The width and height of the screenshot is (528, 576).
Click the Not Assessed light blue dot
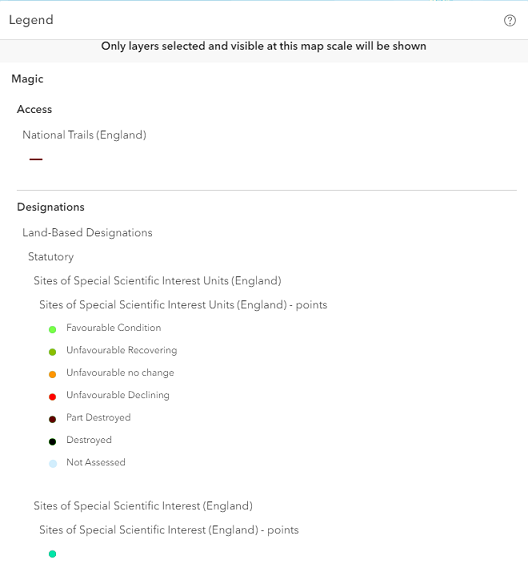(53, 464)
